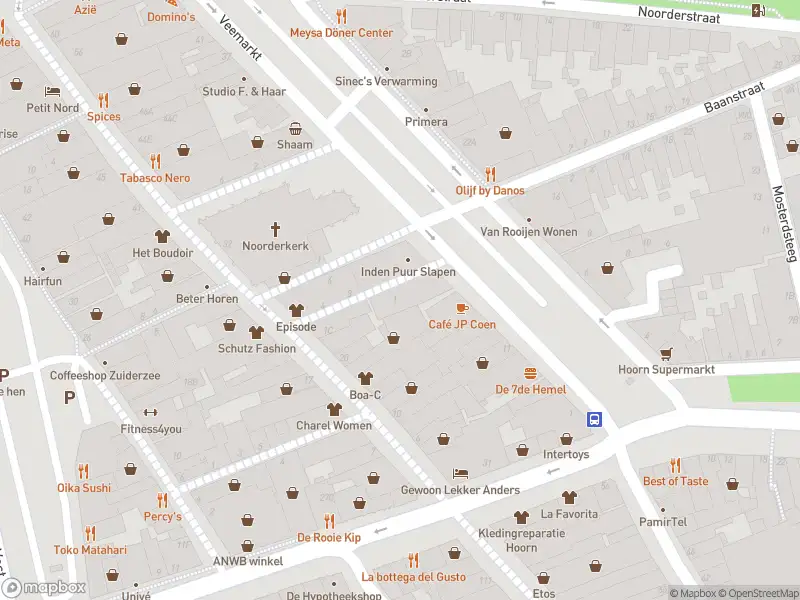Select the De Rooie Kip restaurant icon
The width and height of the screenshot is (800, 600).
[330, 521]
